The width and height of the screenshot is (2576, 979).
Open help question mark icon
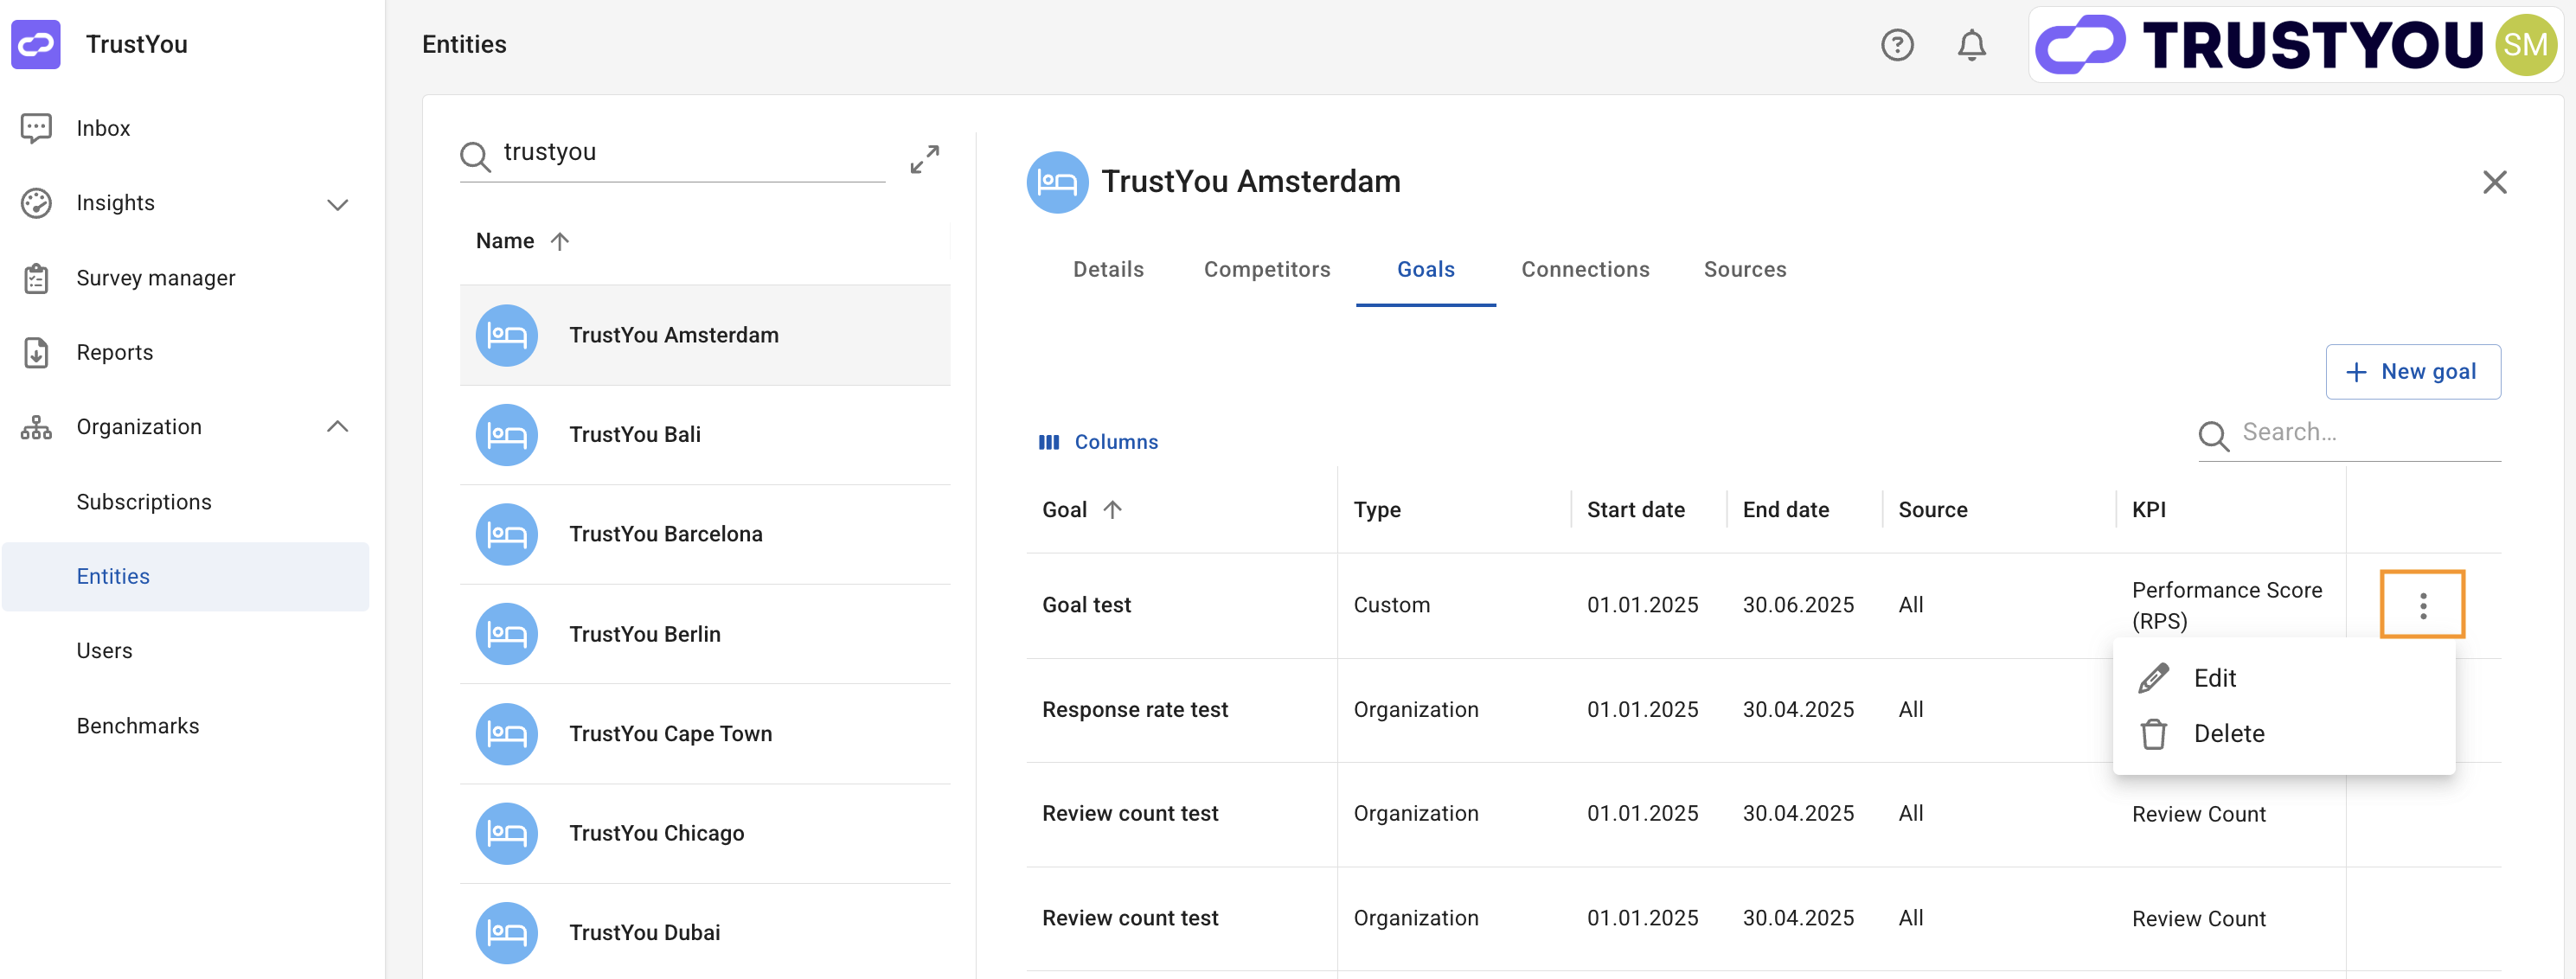[1897, 45]
